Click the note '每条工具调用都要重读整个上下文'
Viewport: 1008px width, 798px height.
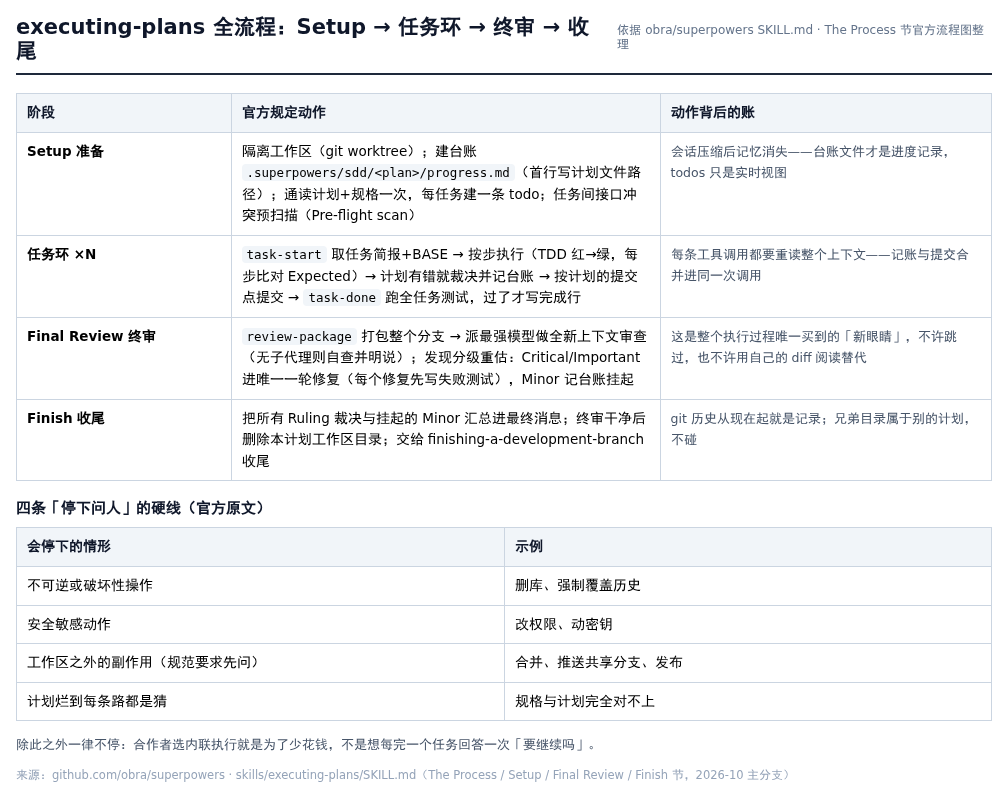pos(768,255)
